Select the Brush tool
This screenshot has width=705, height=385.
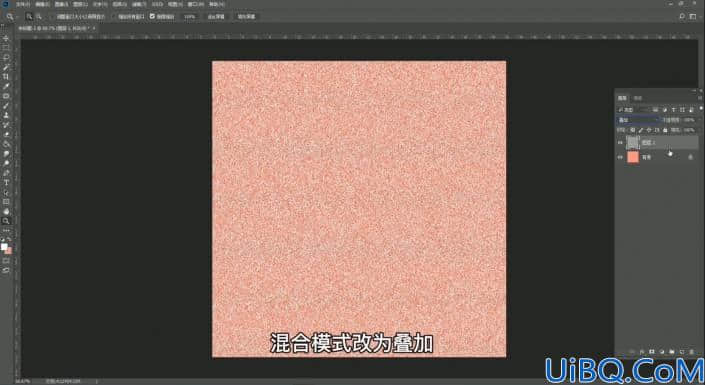tap(6, 106)
